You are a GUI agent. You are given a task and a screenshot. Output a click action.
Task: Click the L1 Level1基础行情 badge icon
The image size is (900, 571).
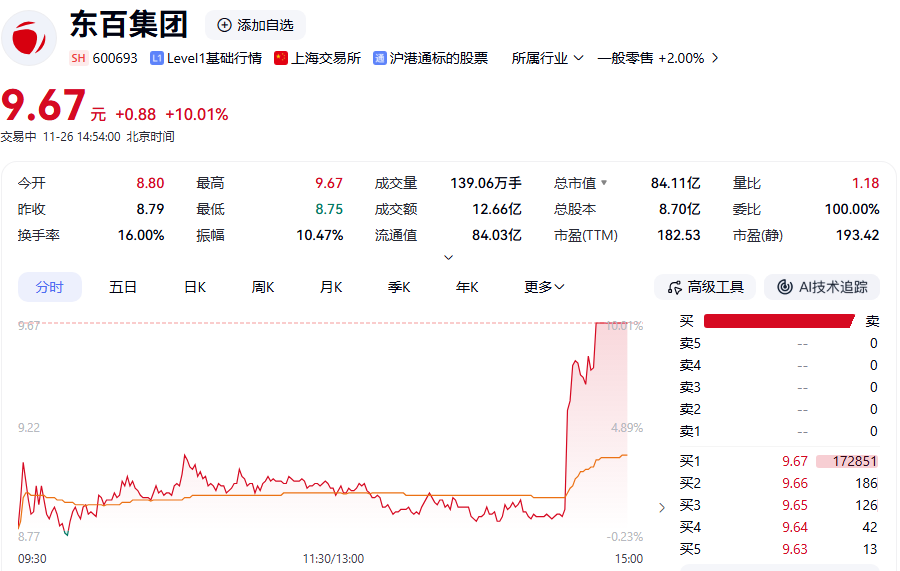(x=157, y=59)
